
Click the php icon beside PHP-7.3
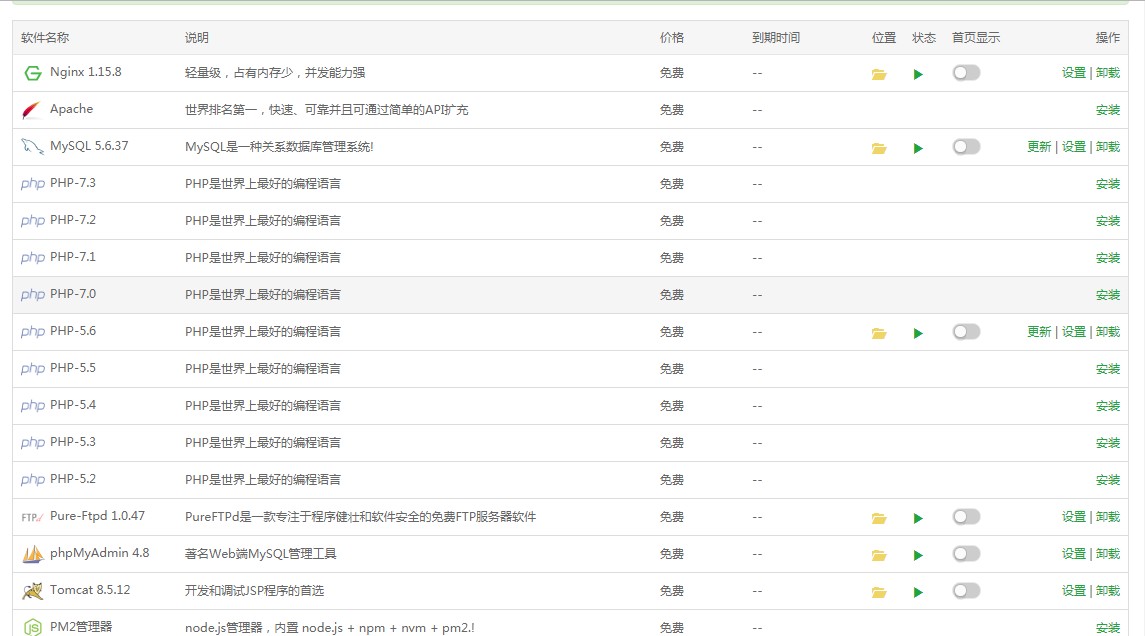[33, 184]
